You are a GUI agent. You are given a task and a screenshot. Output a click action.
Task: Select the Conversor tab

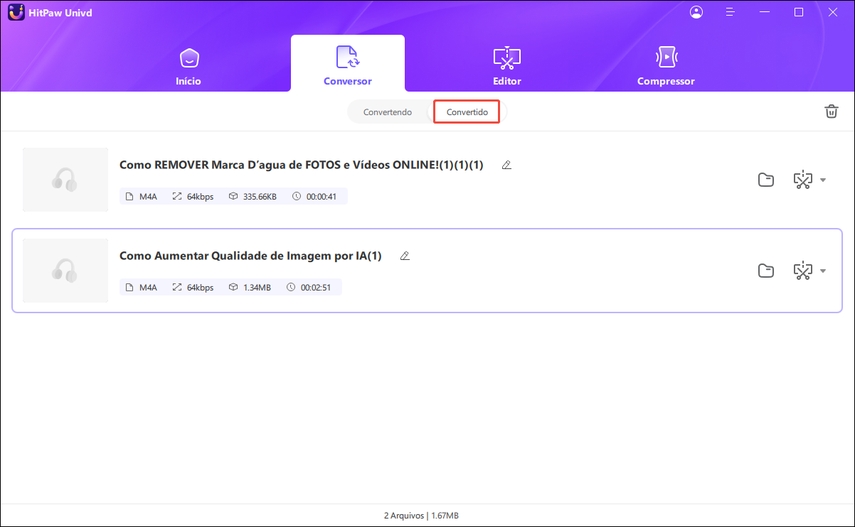[x=347, y=65]
